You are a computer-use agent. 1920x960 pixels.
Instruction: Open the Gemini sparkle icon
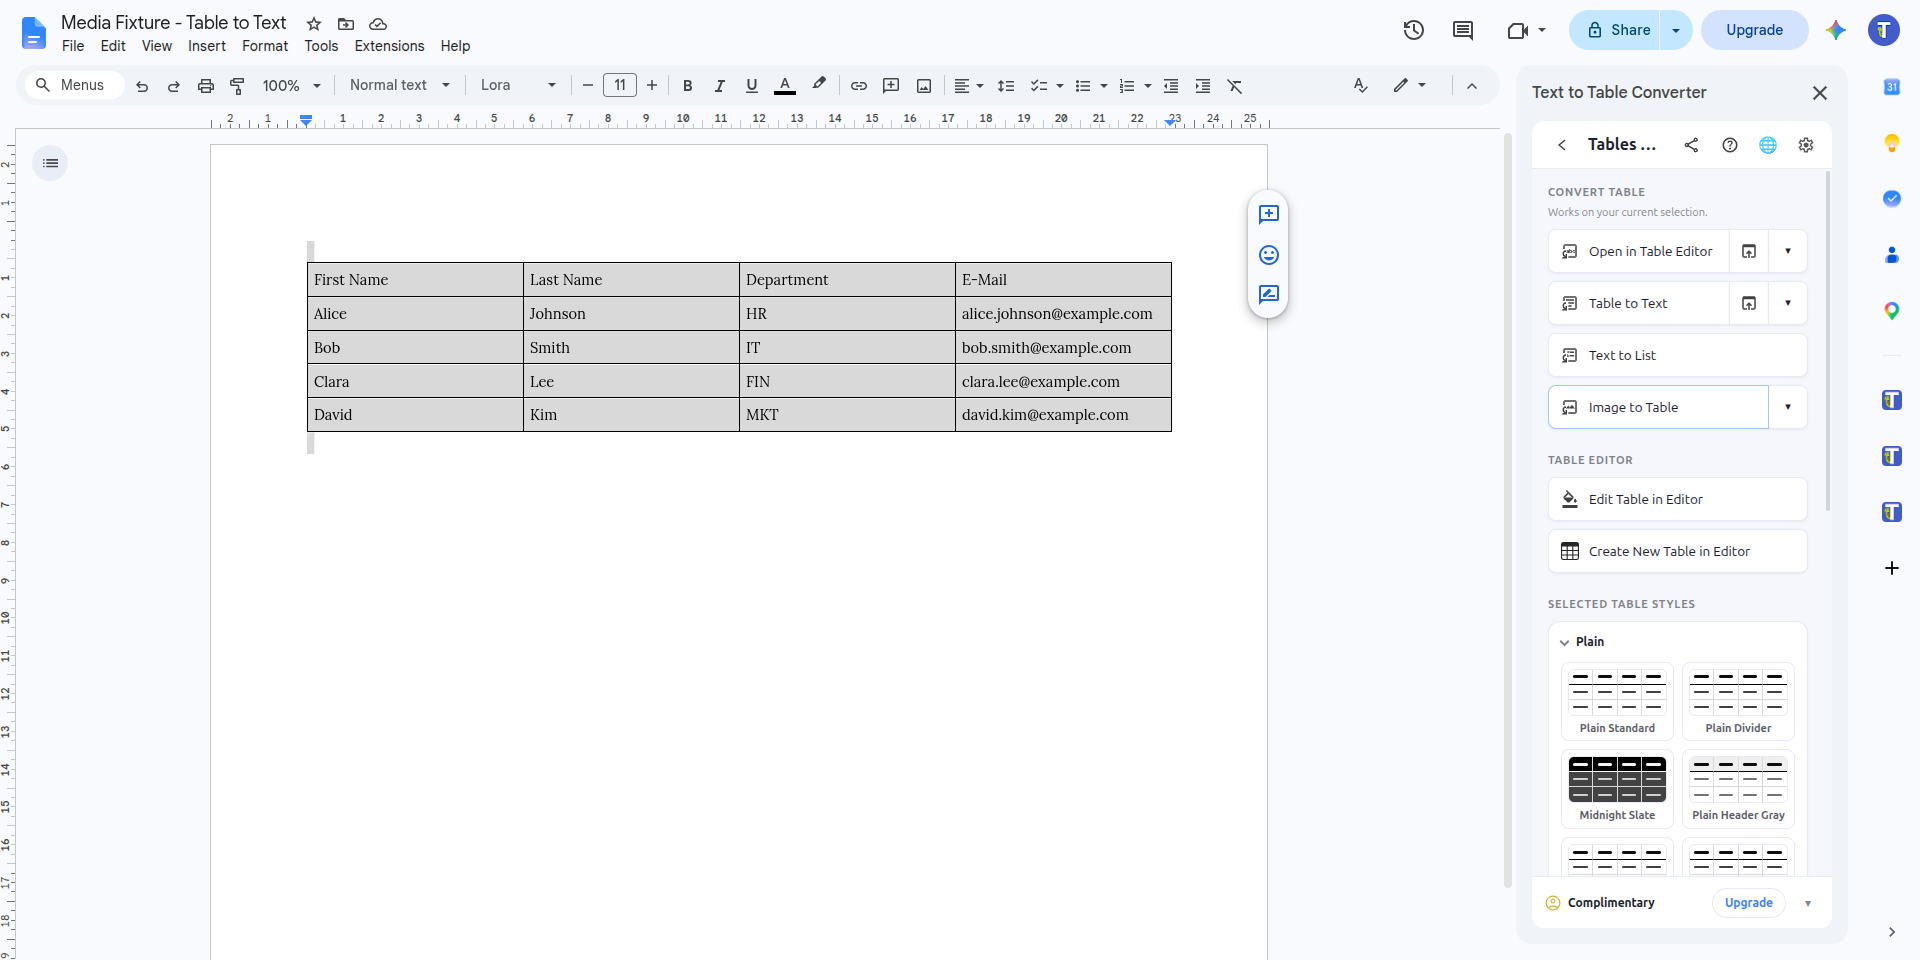pyautogui.click(x=1836, y=30)
